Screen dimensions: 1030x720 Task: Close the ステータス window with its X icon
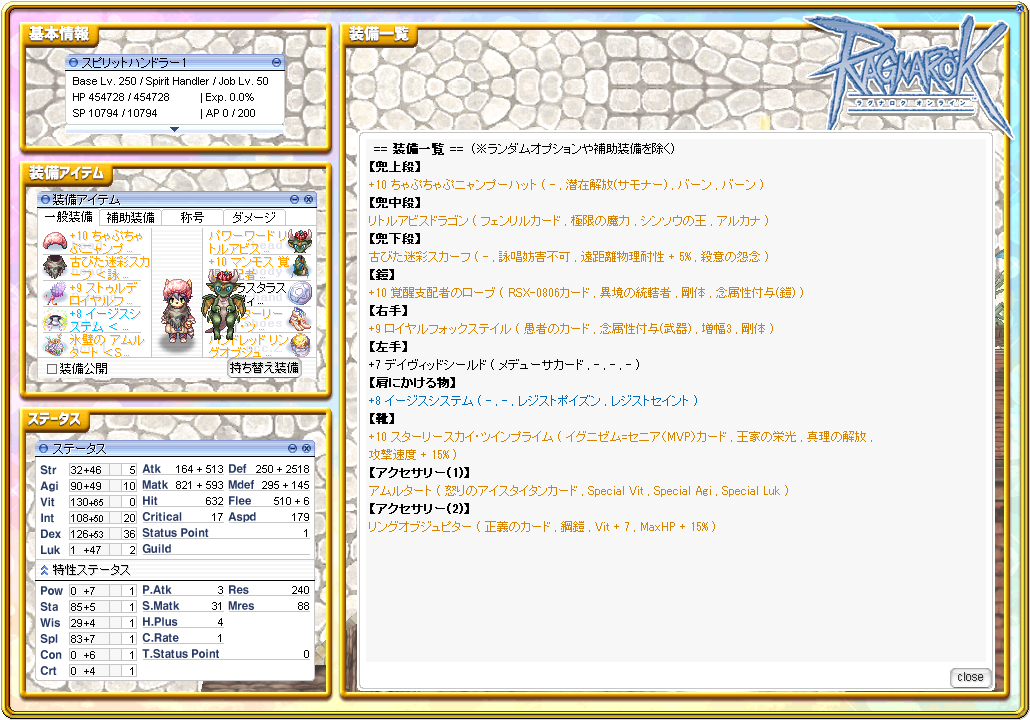point(306,448)
